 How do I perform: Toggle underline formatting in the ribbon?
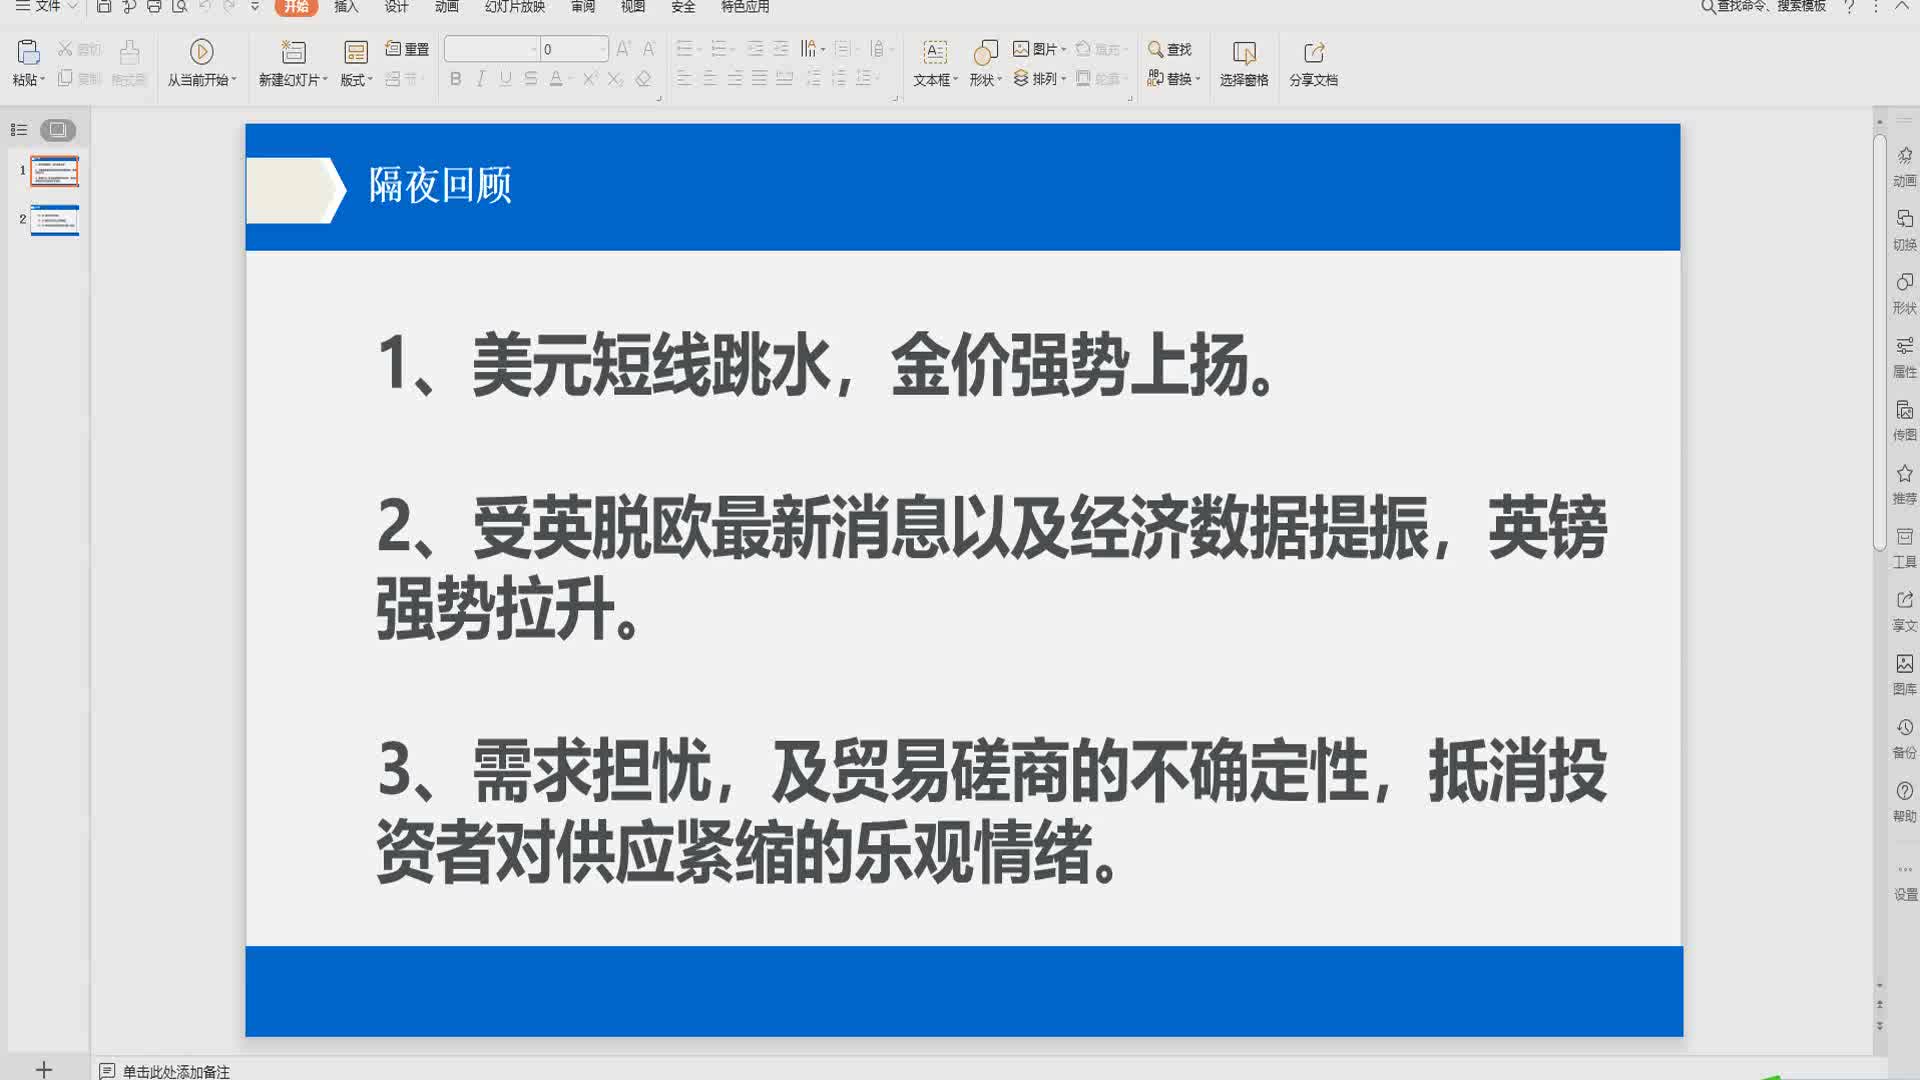click(505, 78)
